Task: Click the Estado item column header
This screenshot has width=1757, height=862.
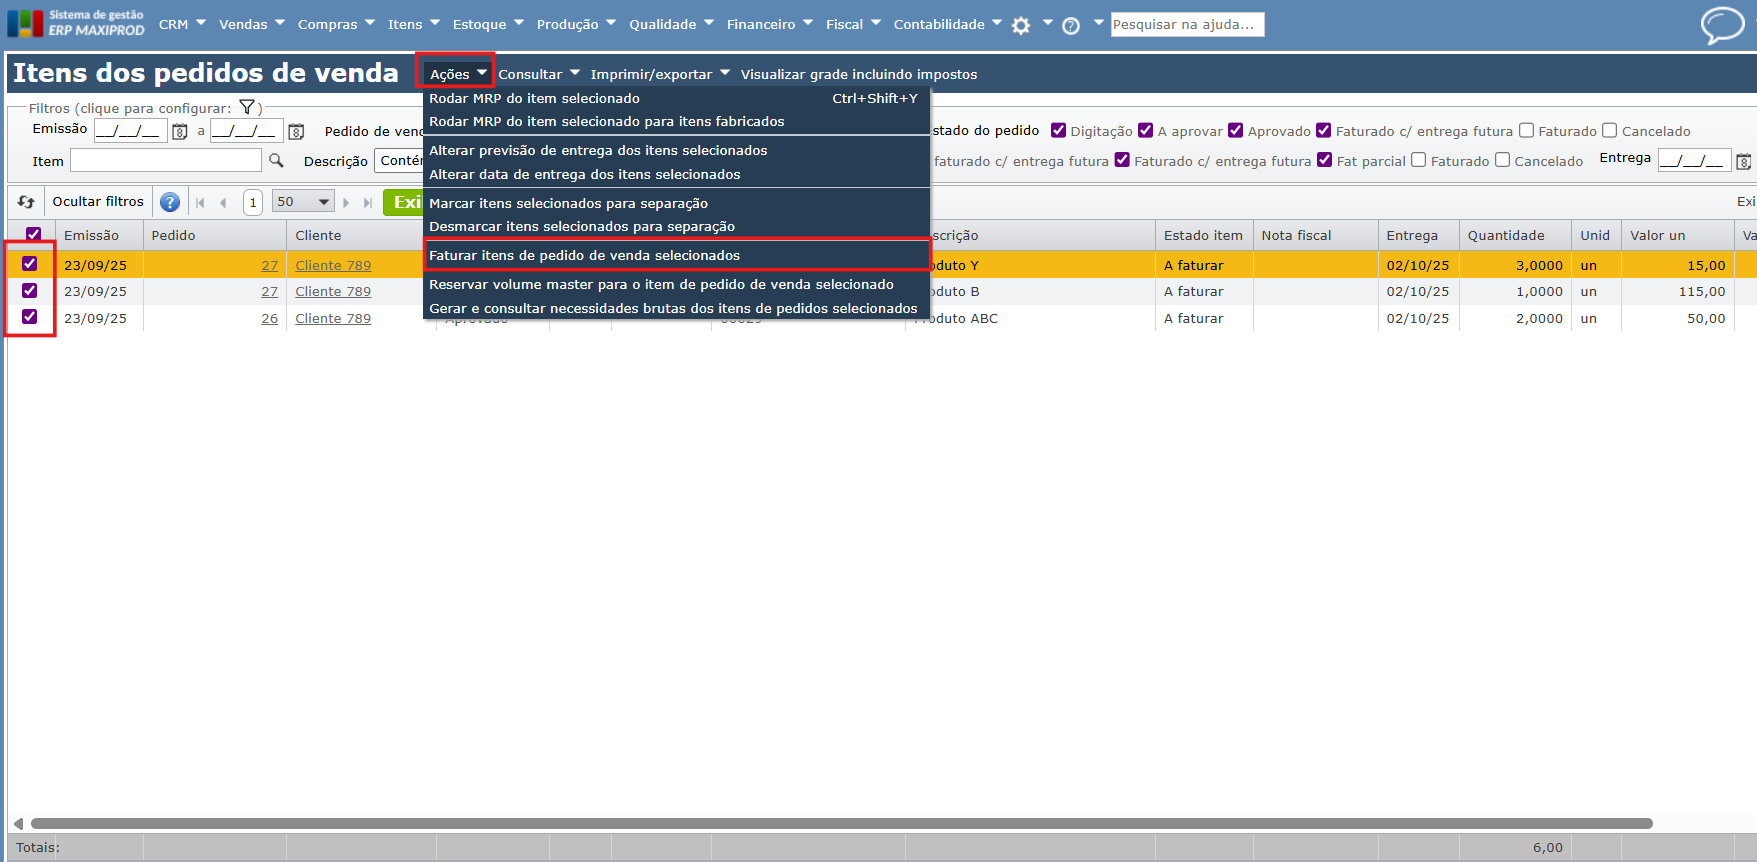Action: tap(1203, 235)
